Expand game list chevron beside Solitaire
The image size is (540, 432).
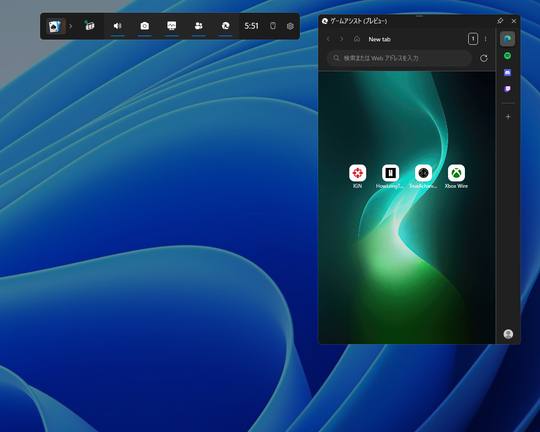coord(71,26)
